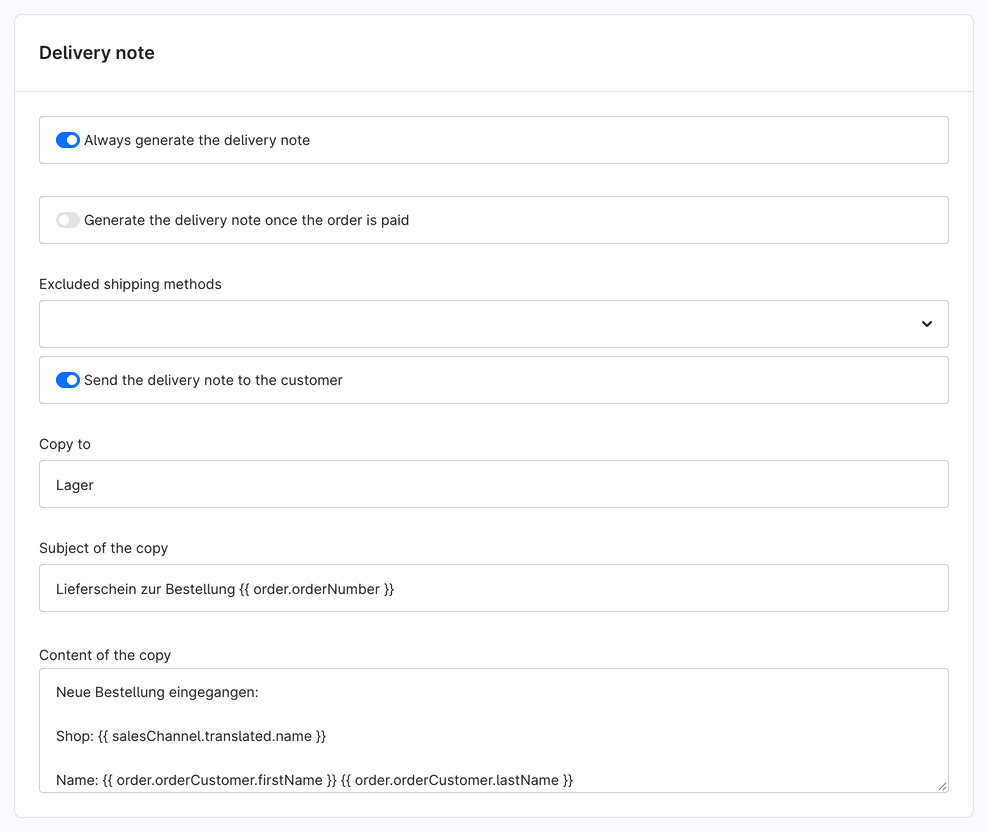Click the Copy to label text
This screenshot has height=832, width=988.
[x=65, y=444]
